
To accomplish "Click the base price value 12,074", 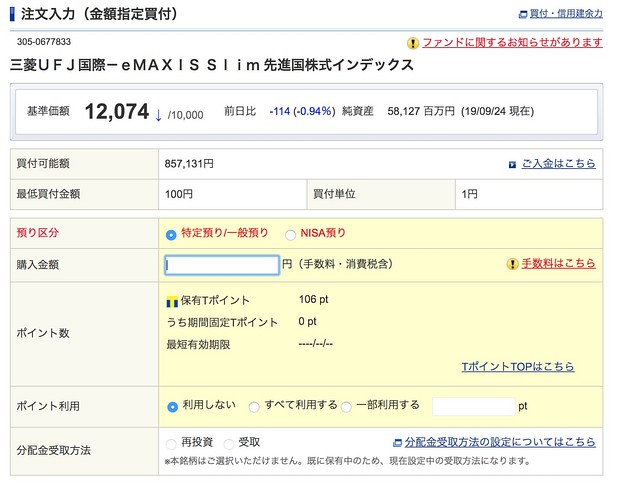I will [117, 111].
